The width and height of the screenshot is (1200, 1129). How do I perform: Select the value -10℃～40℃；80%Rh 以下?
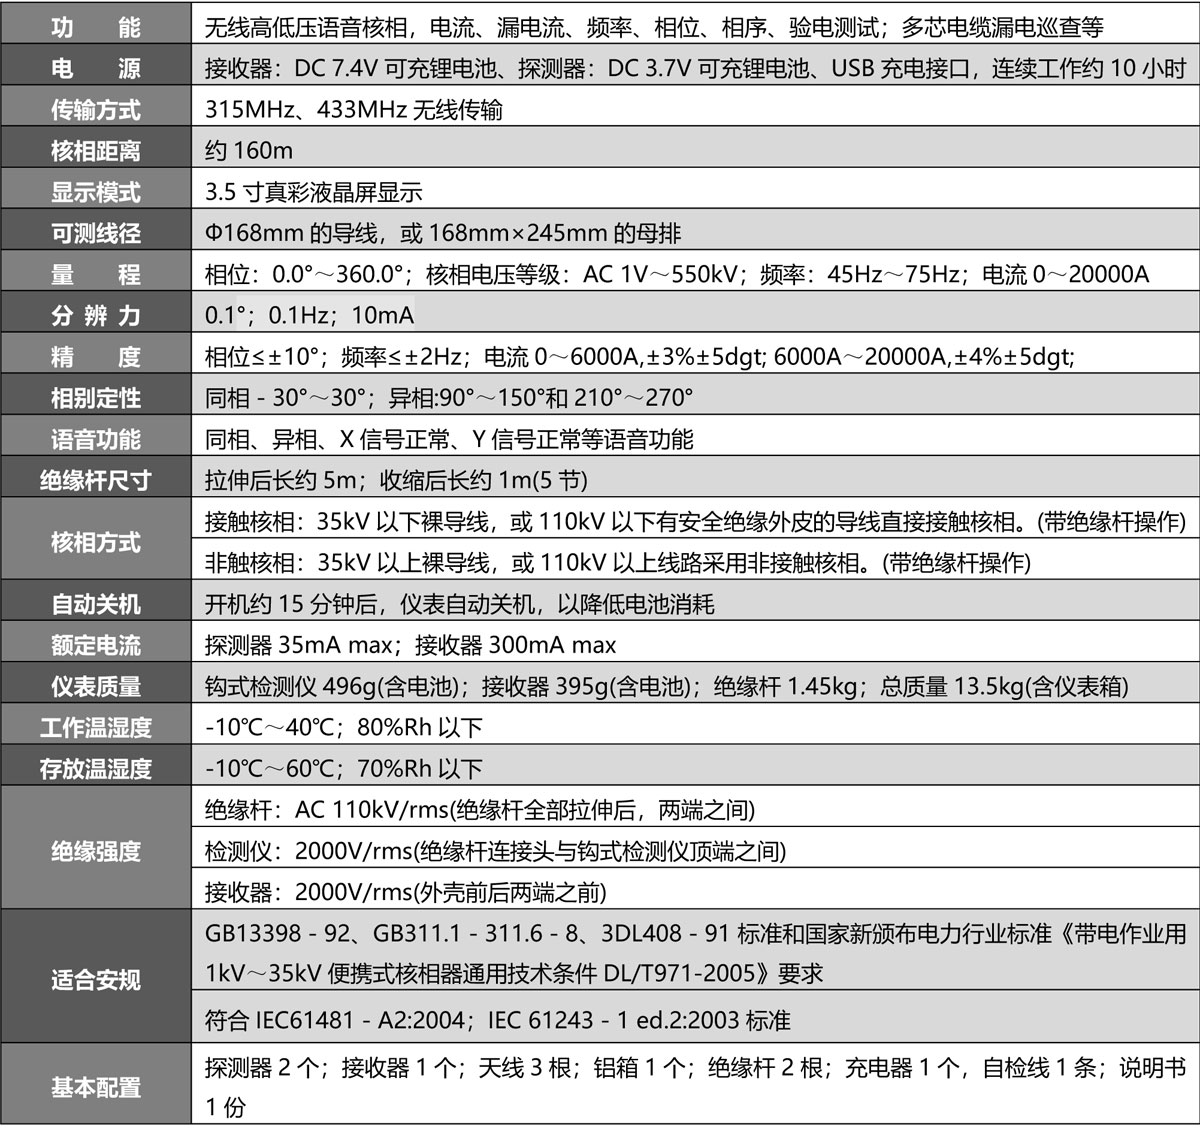tap(343, 726)
